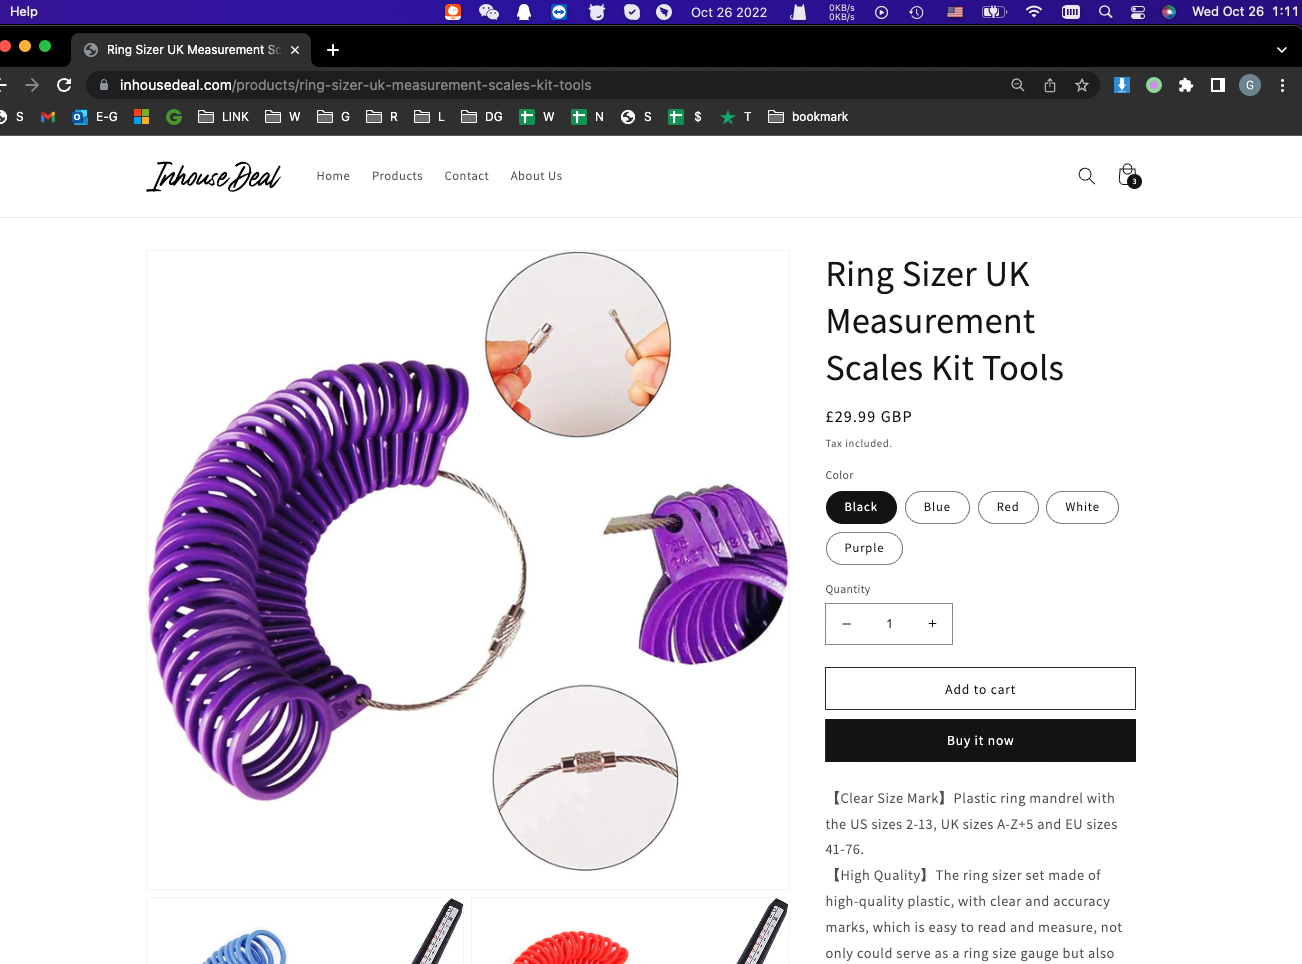Open the shopping cart icon
Screen dimensions: 1302x964
[x=1128, y=176]
